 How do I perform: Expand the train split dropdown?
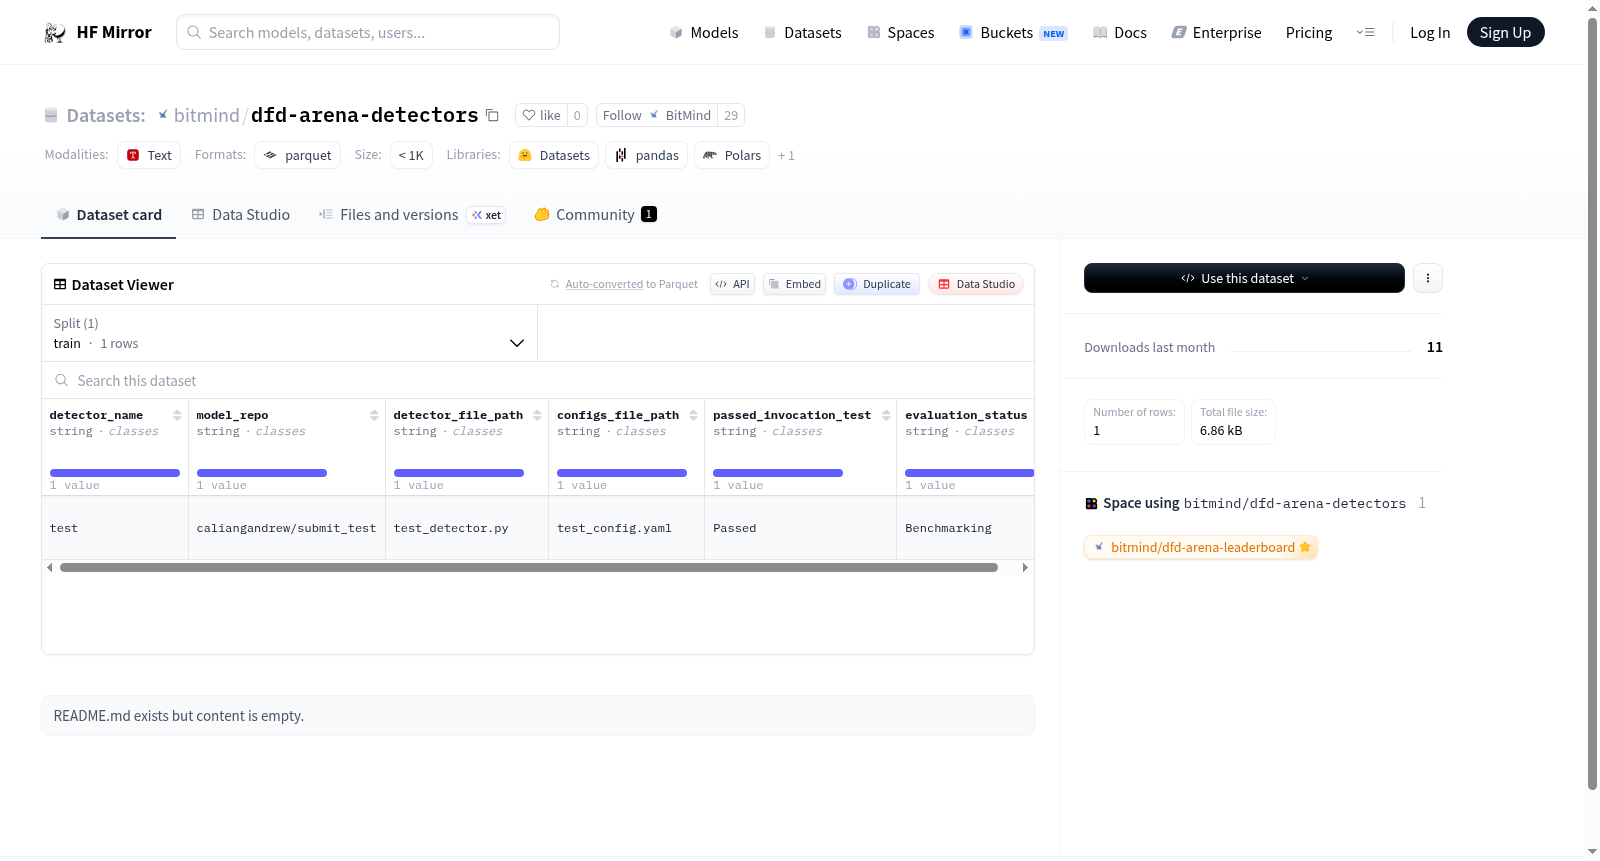click(x=290, y=333)
